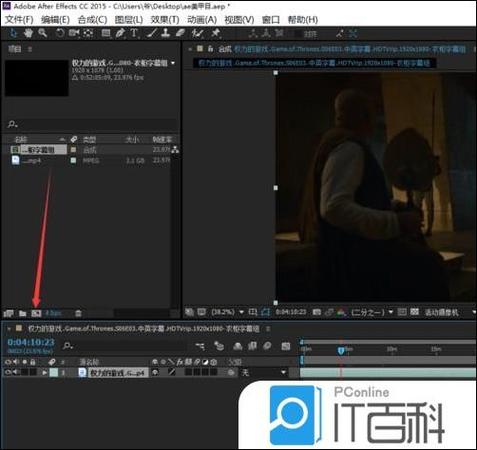Toggle the transparency grid in the viewer
The height and width of the screenshot is (450, 477).
[x=414, y=312]
